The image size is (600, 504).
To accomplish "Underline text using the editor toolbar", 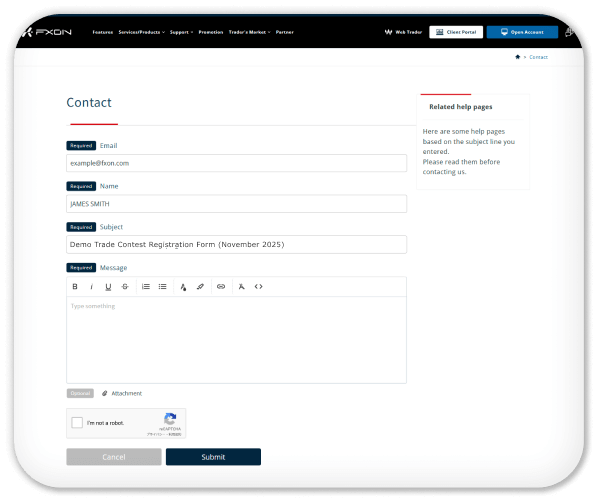I will coord(108,287).
